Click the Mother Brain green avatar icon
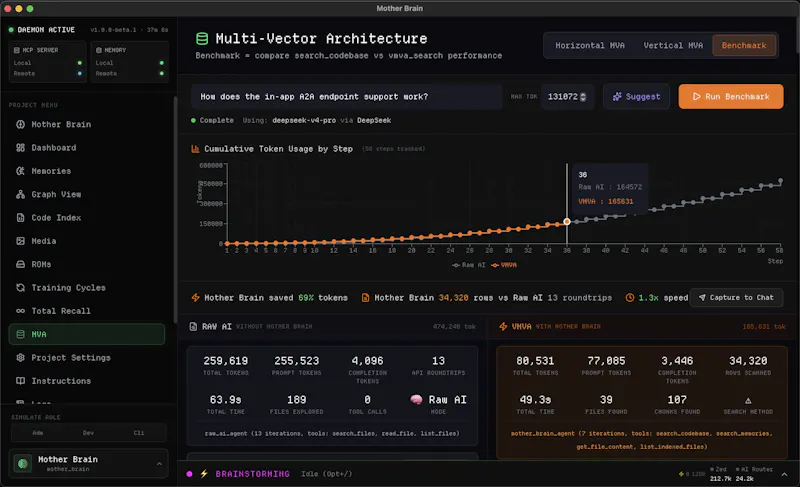This screenshot has height=487, width=800. tap(22, 464)
